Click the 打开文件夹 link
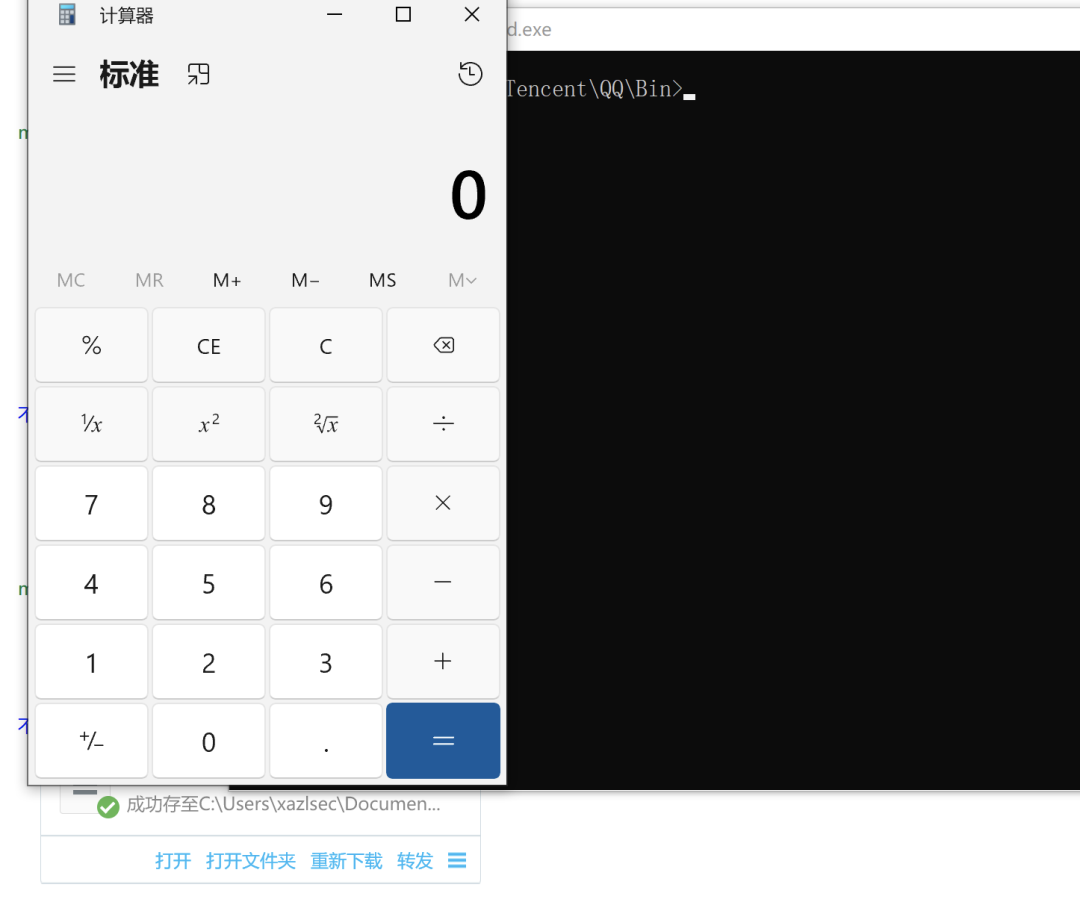Screen dimensions: 1080x908 coord(251,860)
